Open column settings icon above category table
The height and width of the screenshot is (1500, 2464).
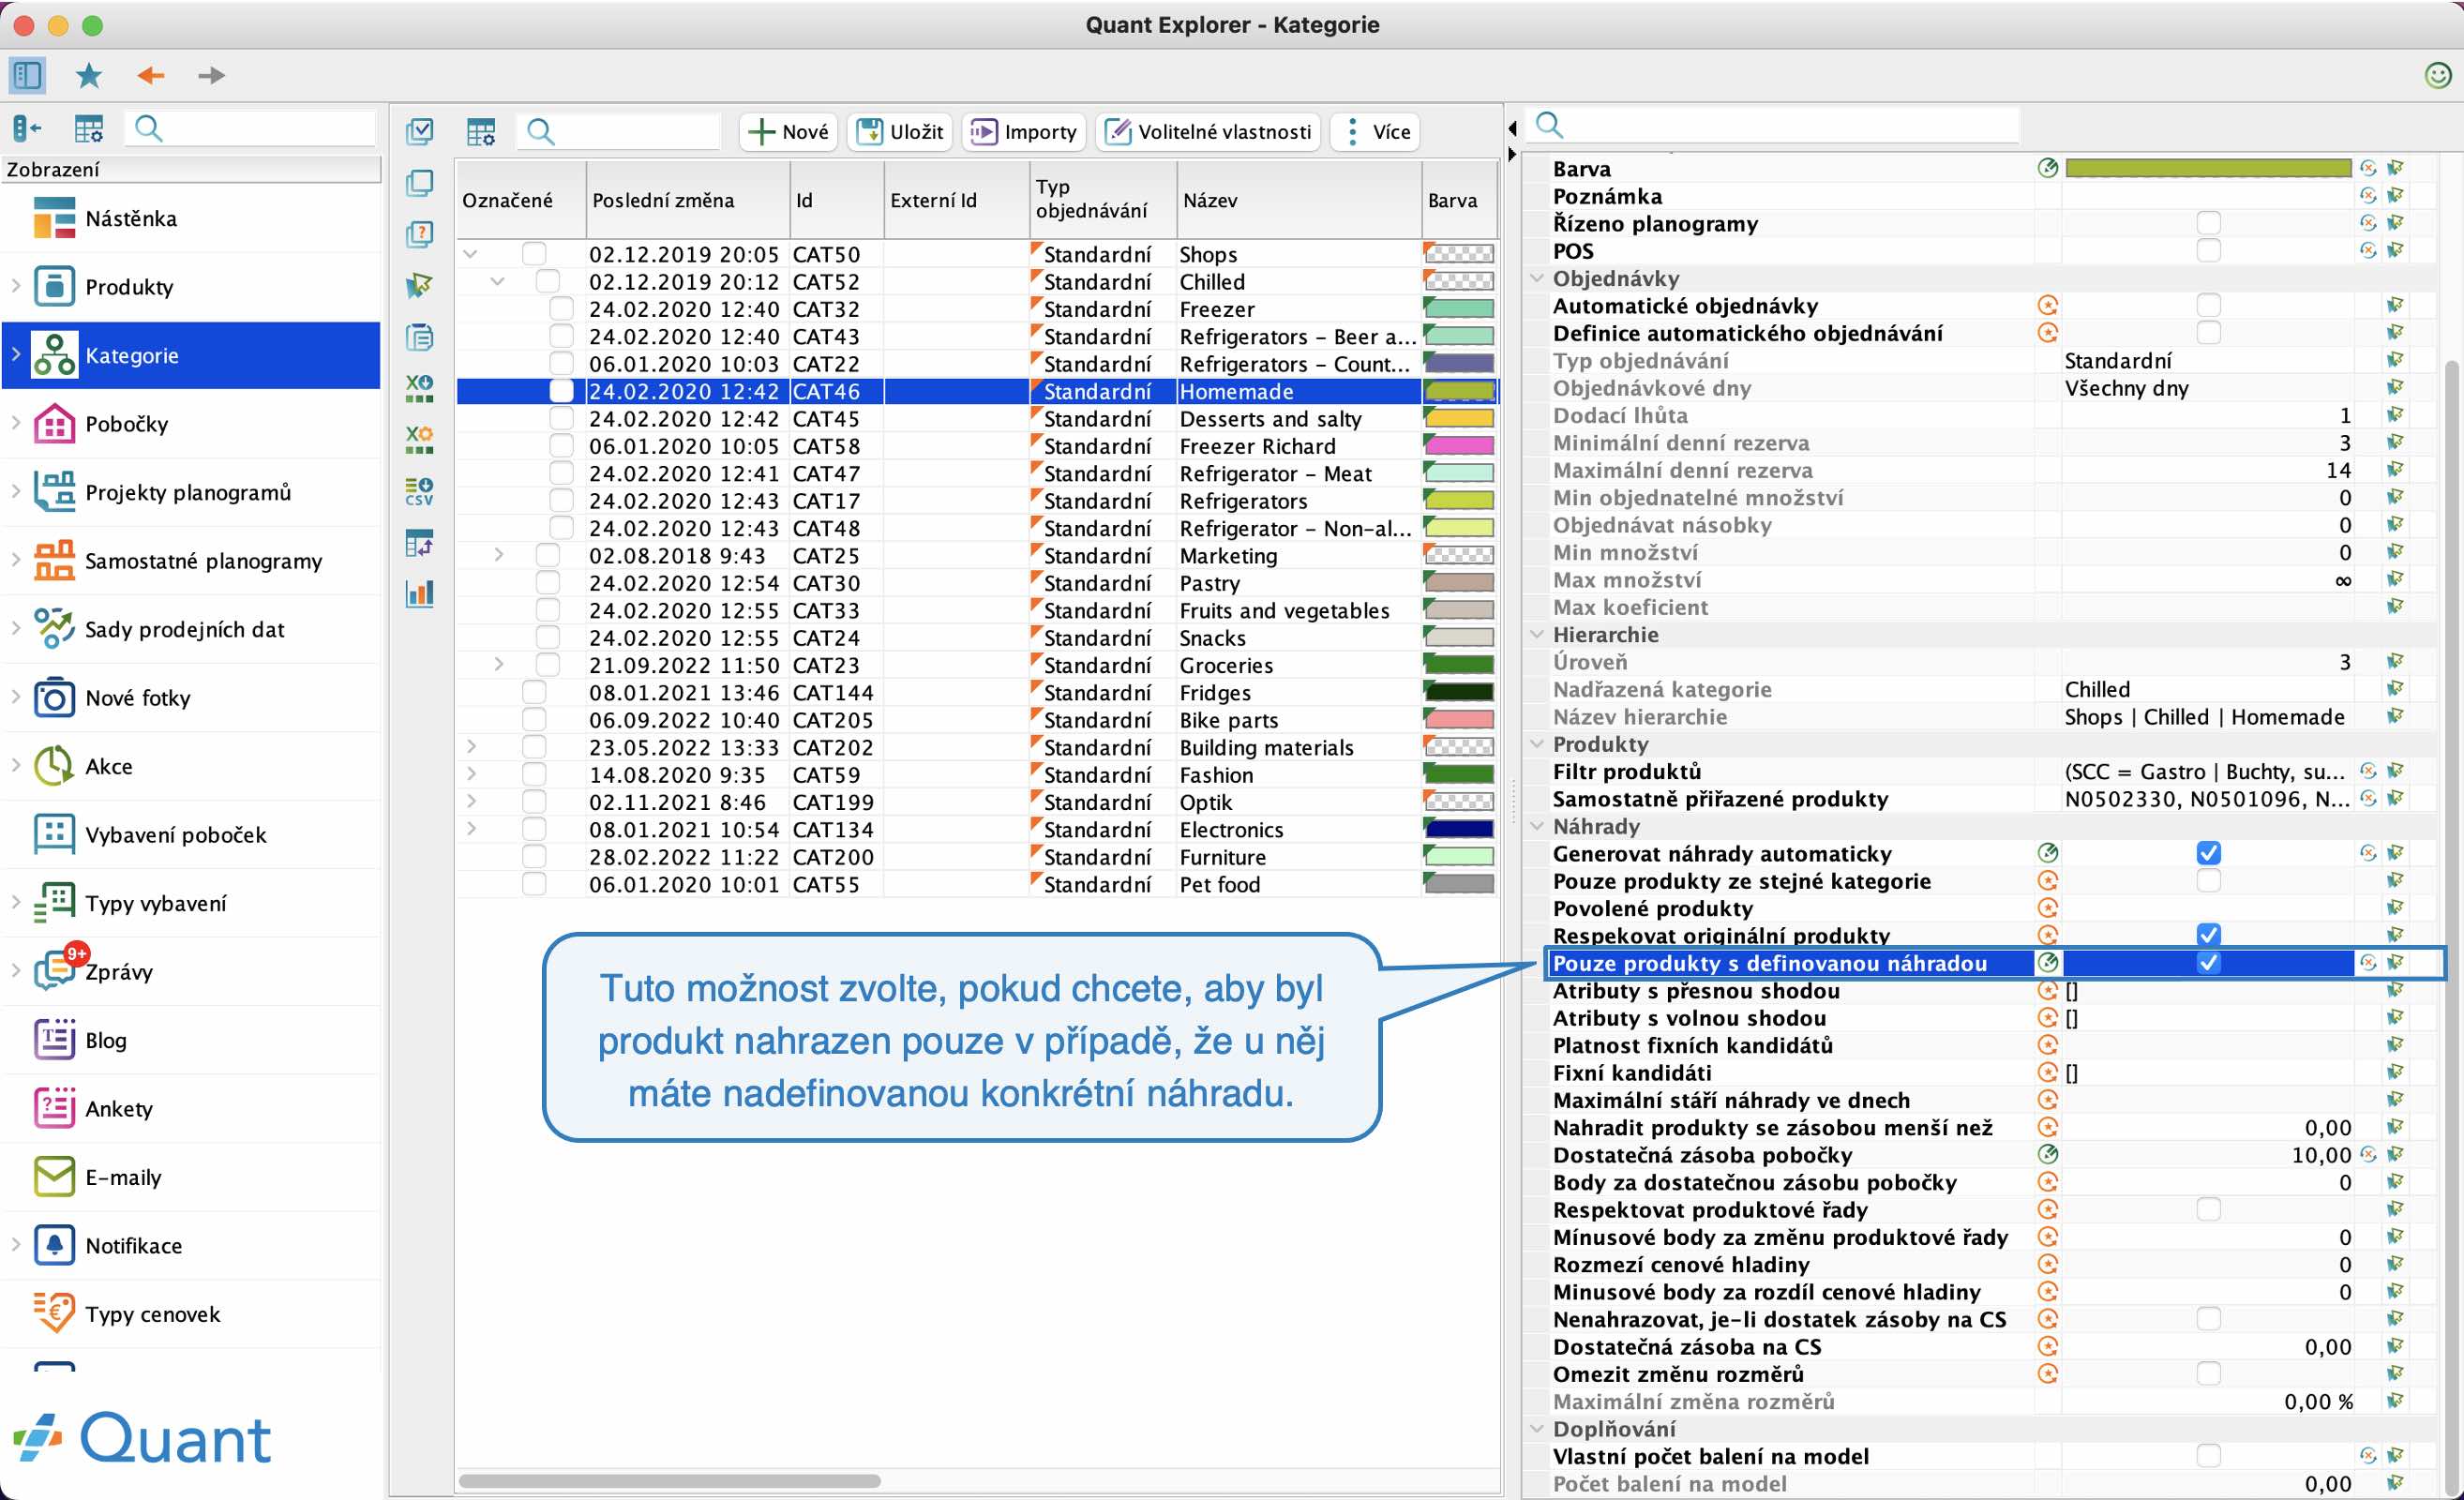481,131
